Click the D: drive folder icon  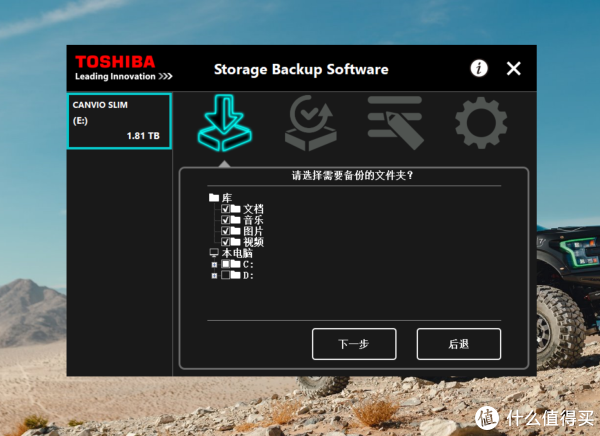click(235, 275)
